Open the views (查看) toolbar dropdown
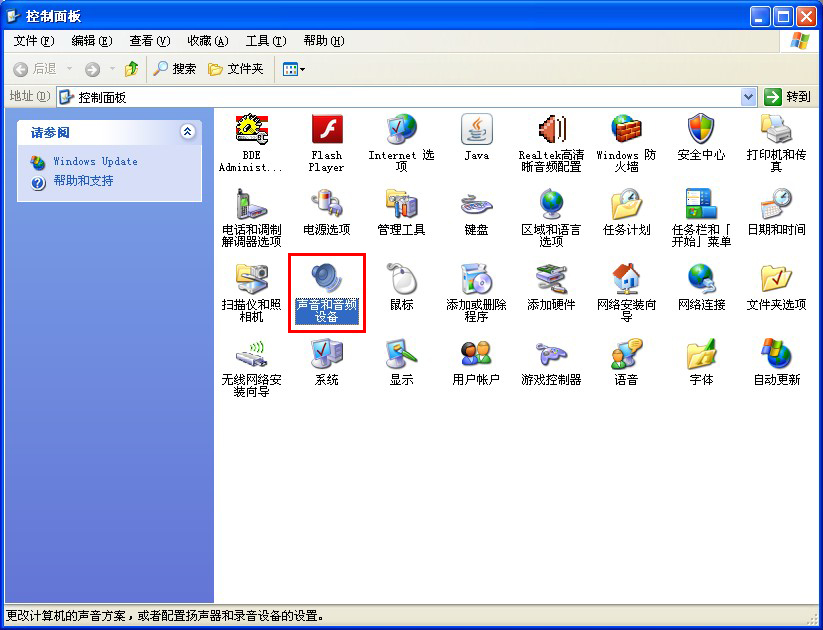This screenshot has height=630, width=823. click(x=294, y=69)
